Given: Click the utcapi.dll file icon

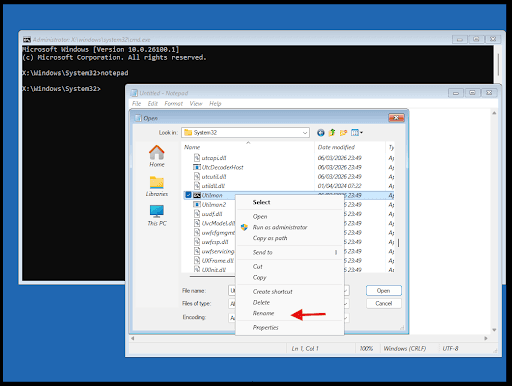Looking at the screenshot, I should [x=197, y=158].
